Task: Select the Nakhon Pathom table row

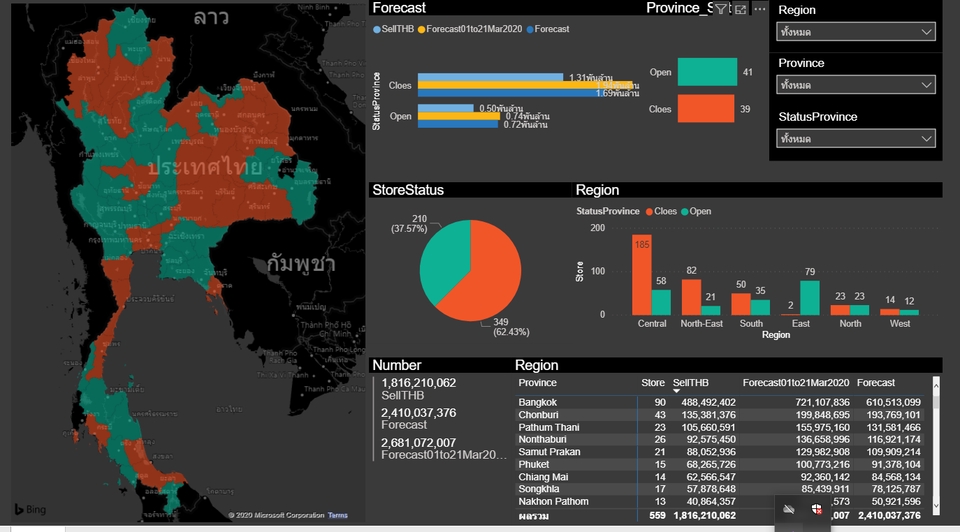Action: click(719, 501)
